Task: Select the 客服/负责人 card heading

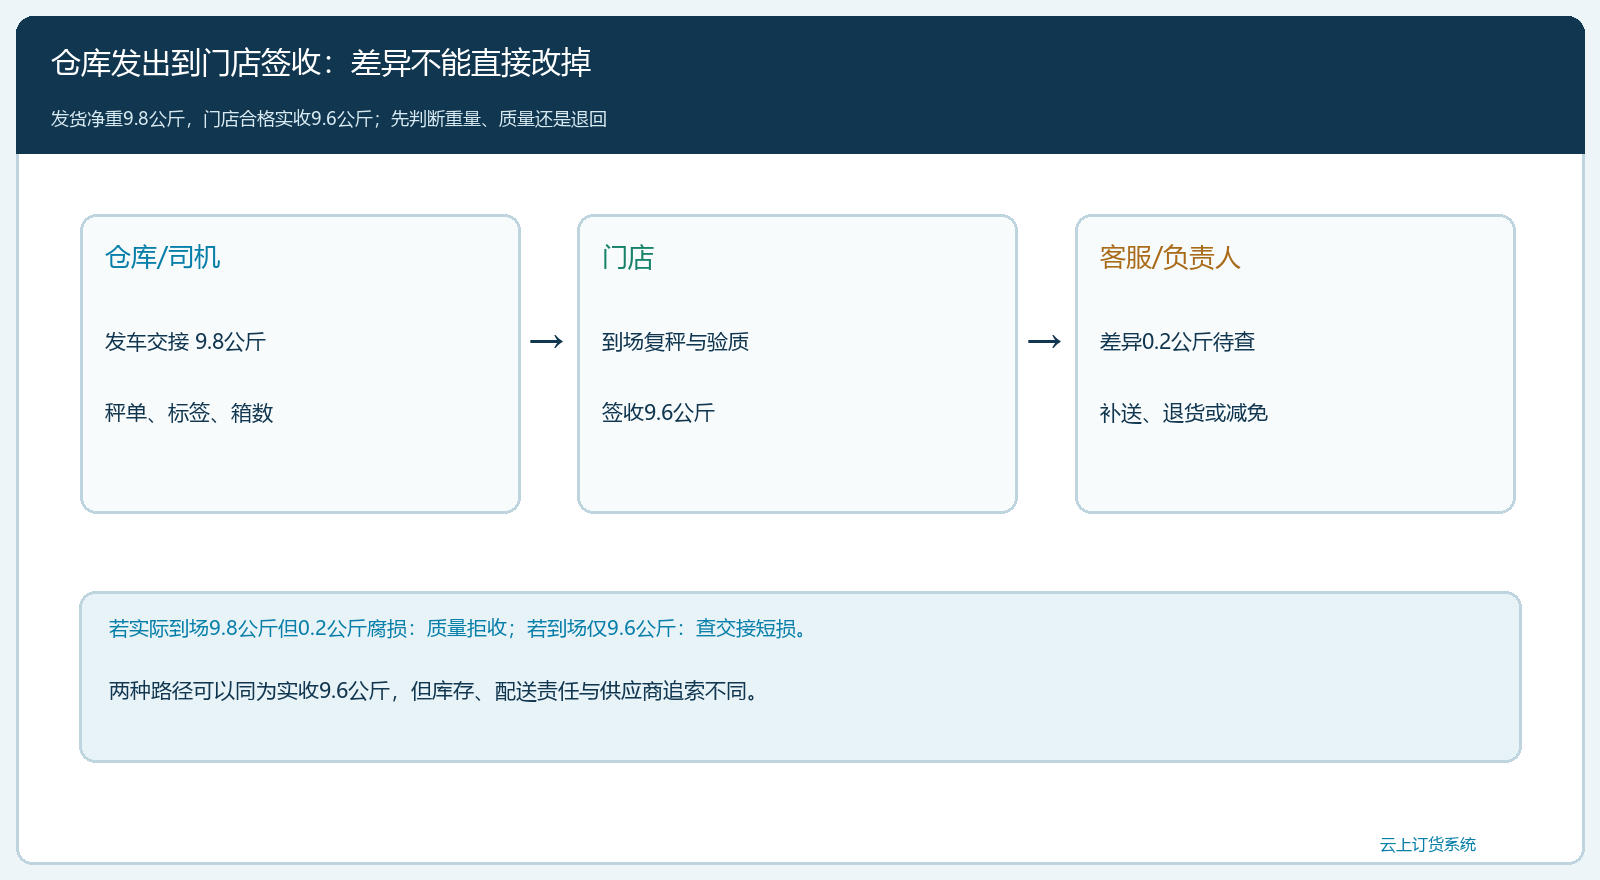Action: point(1170,258)
